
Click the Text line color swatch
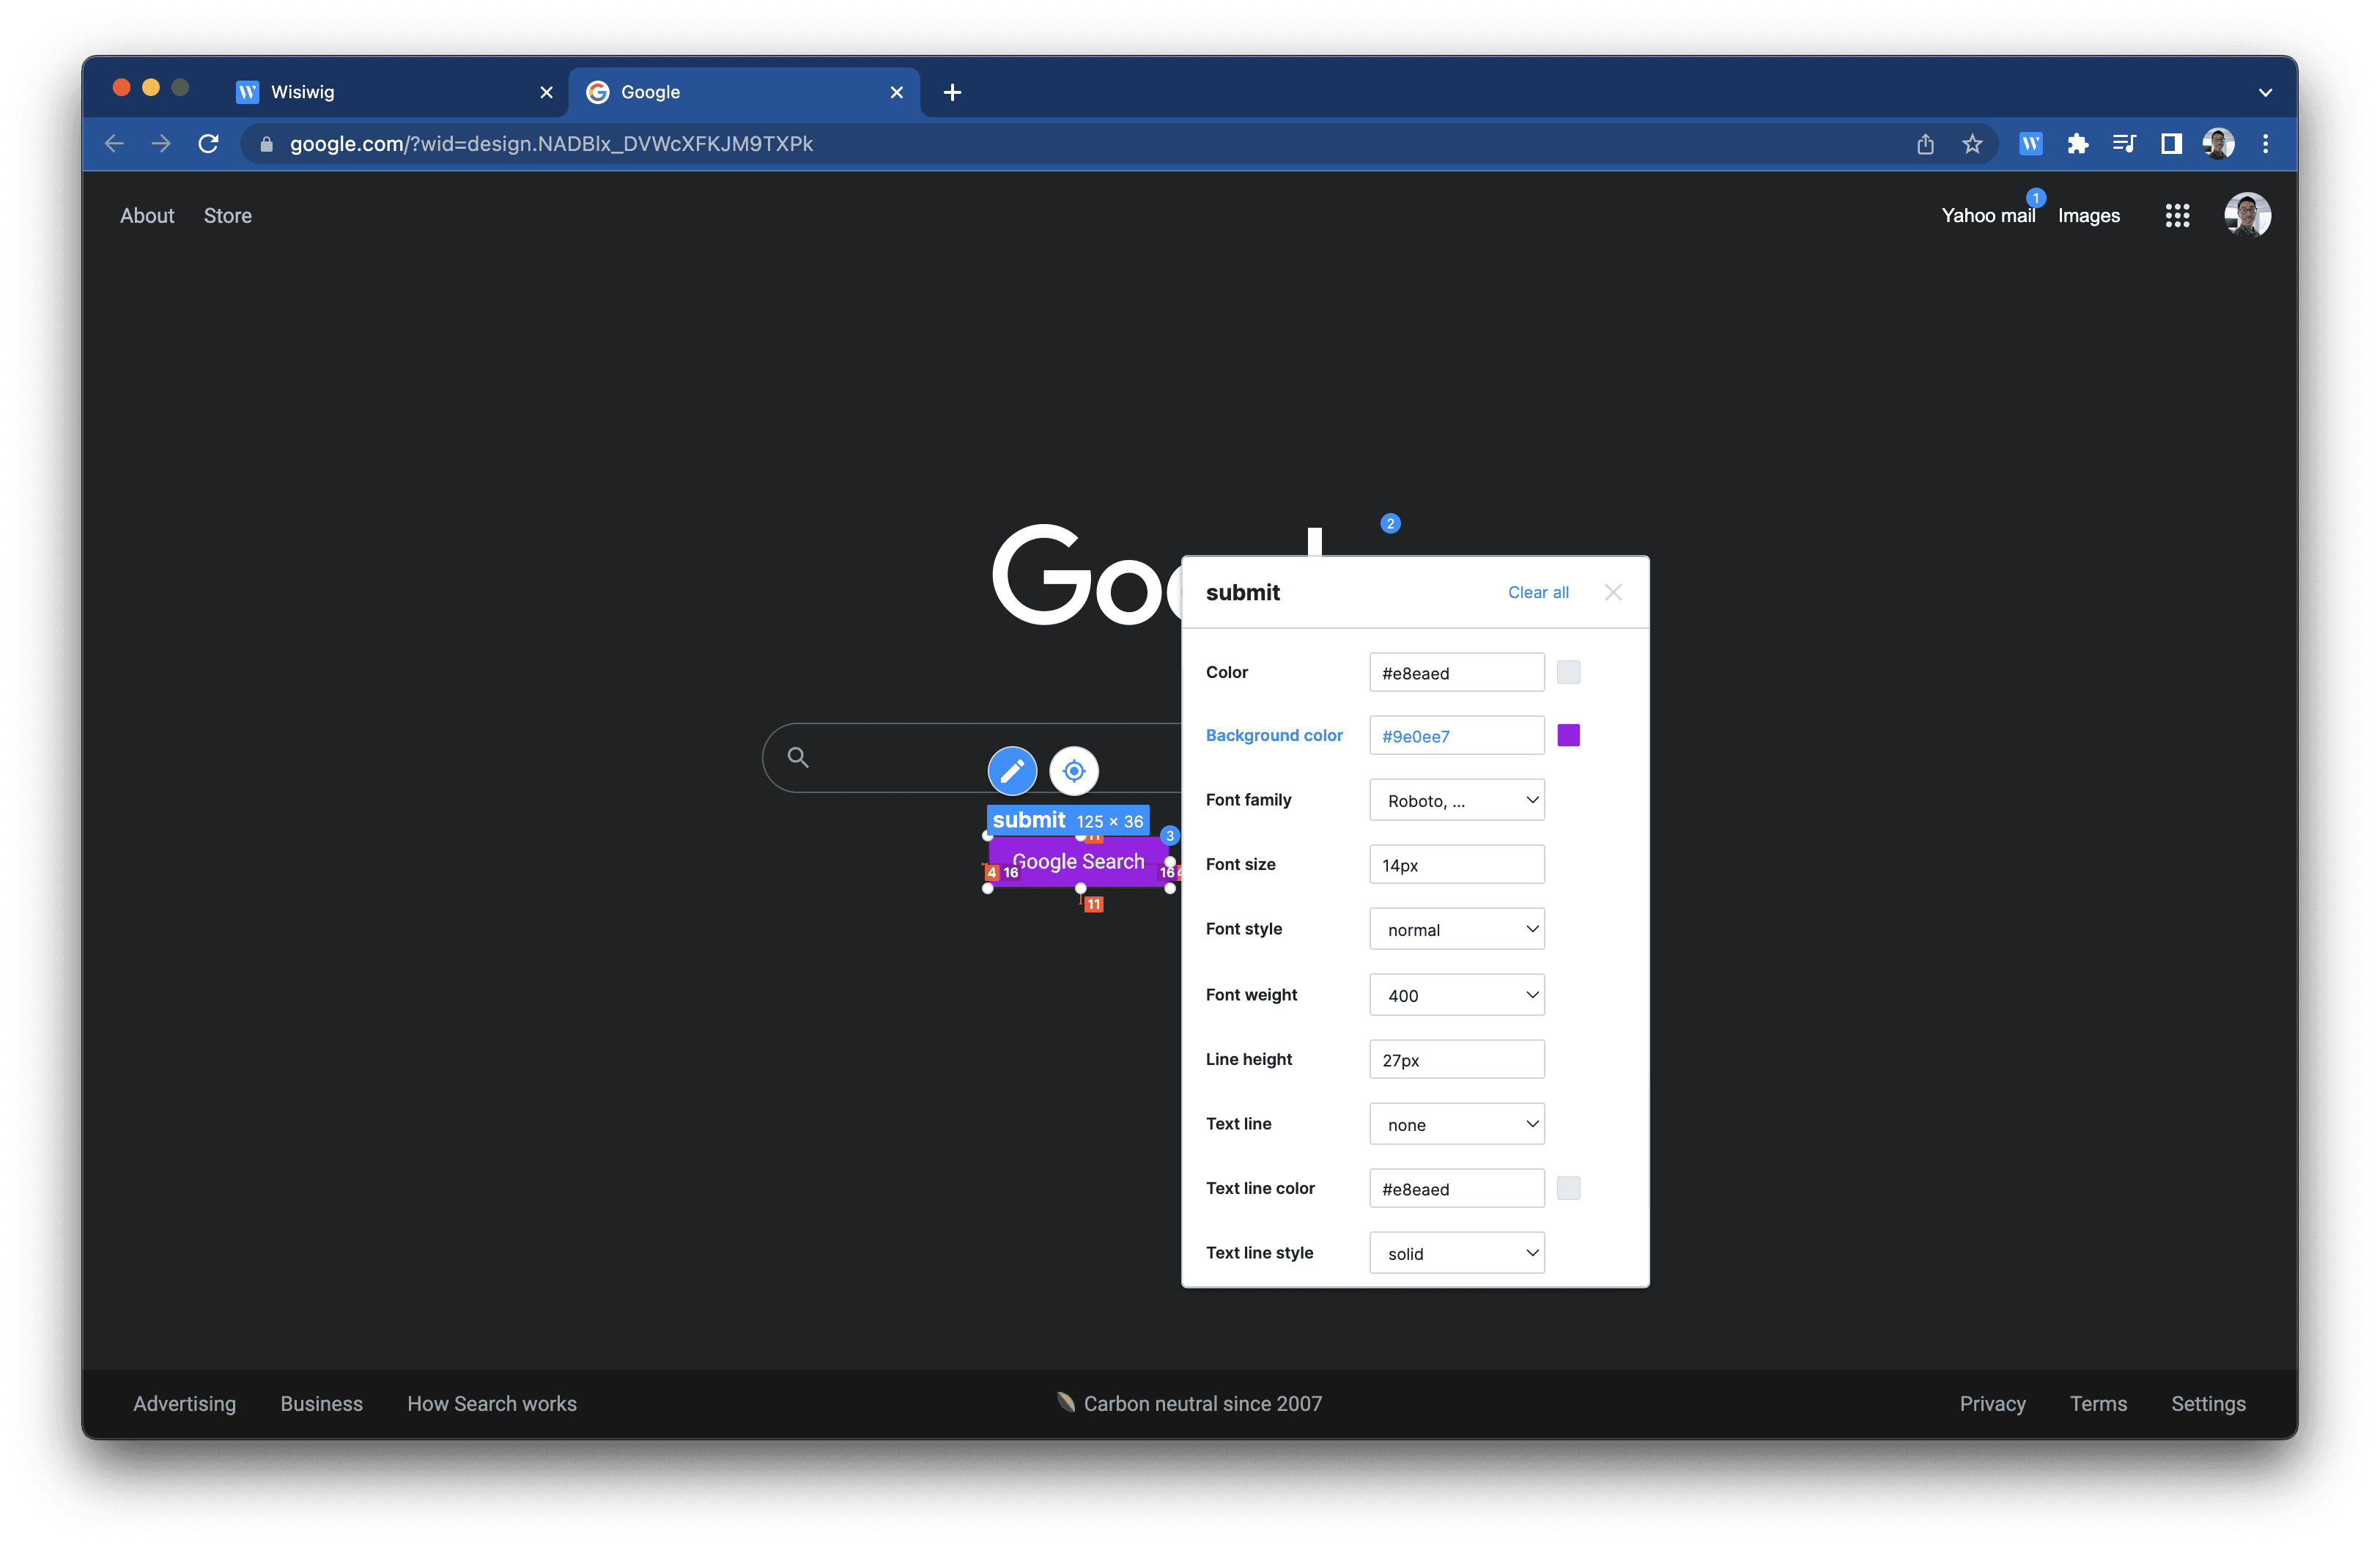tap(1568, 1188)
